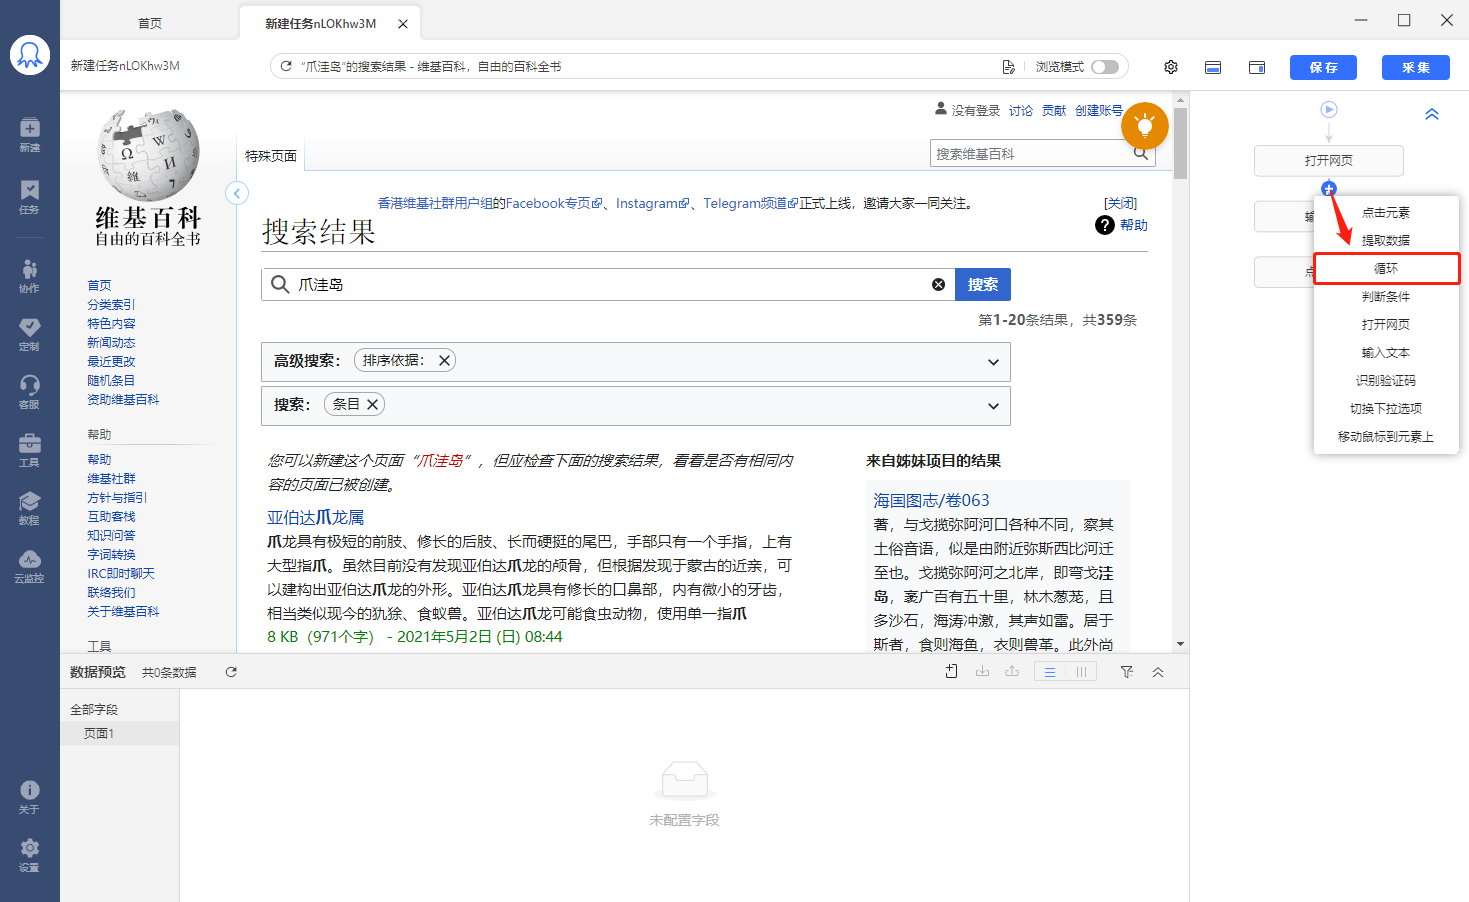Click the side panel layout icon
This screenshot has height=902, width=1469.
(x=1257, y=67)
